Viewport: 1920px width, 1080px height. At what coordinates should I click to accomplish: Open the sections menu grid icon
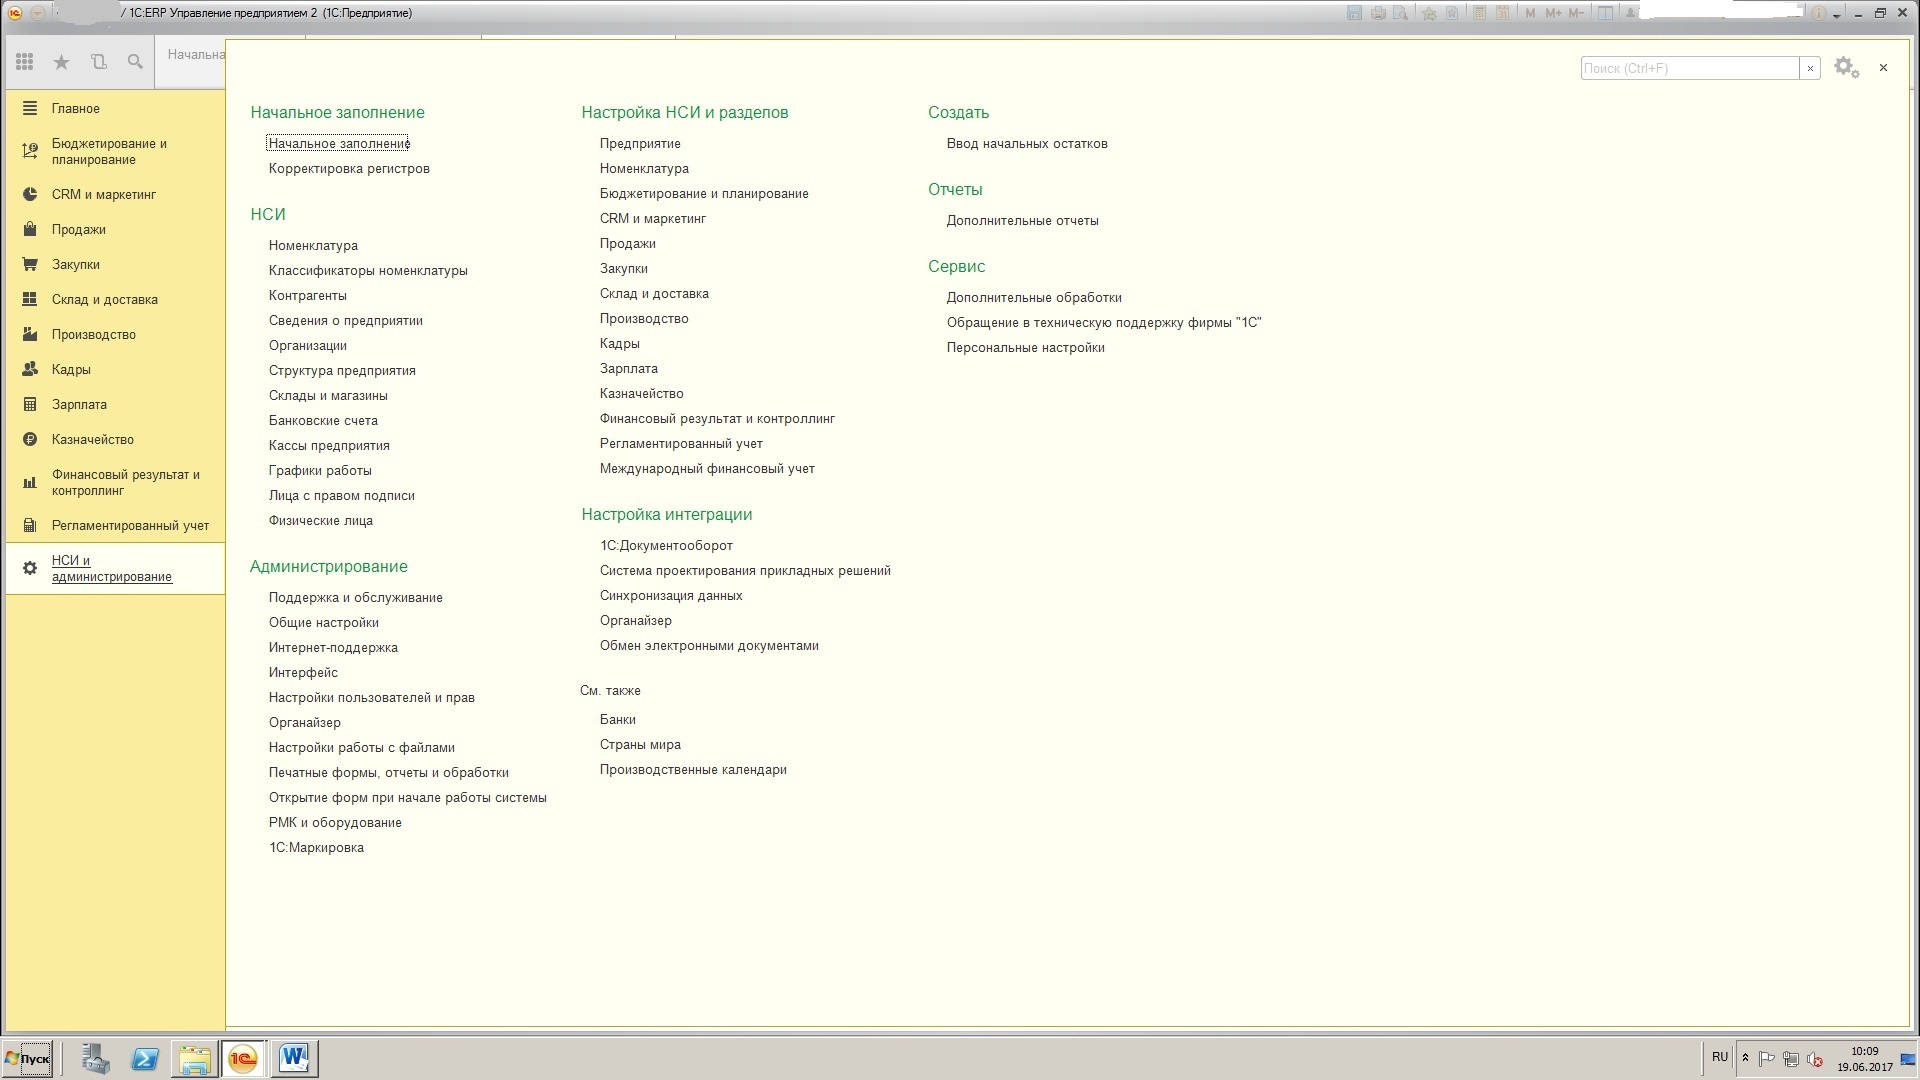(x=25, y=62)
